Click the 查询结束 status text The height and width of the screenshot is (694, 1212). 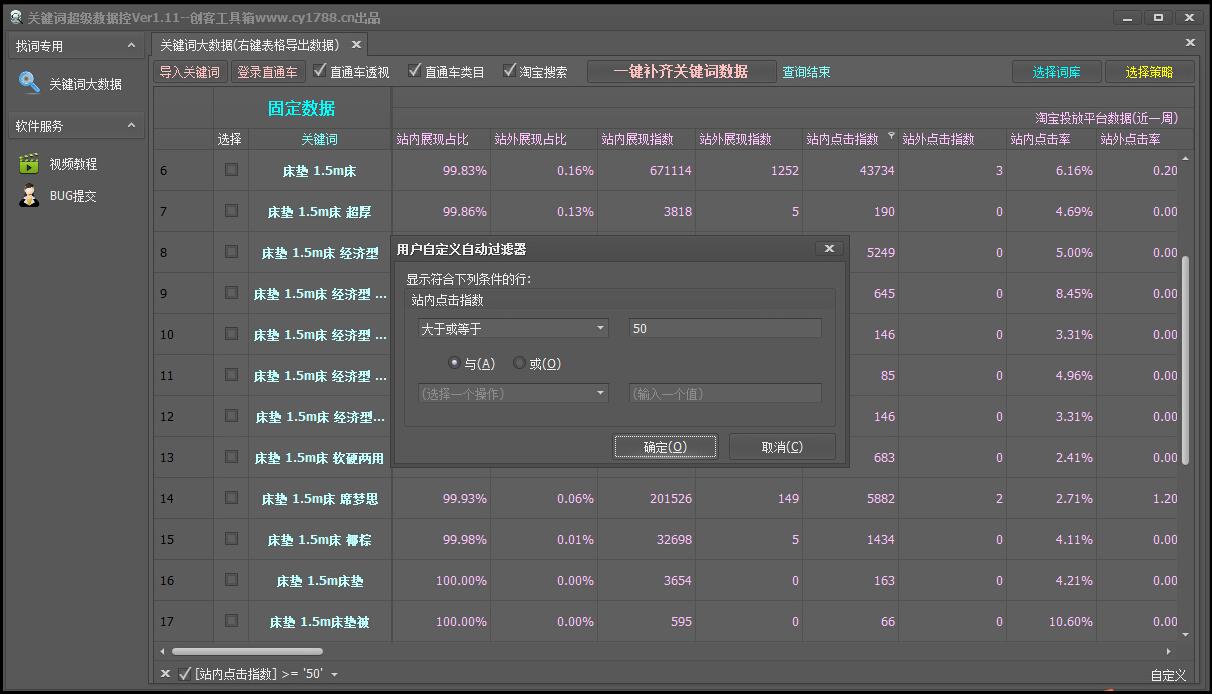tap(806, 72)
